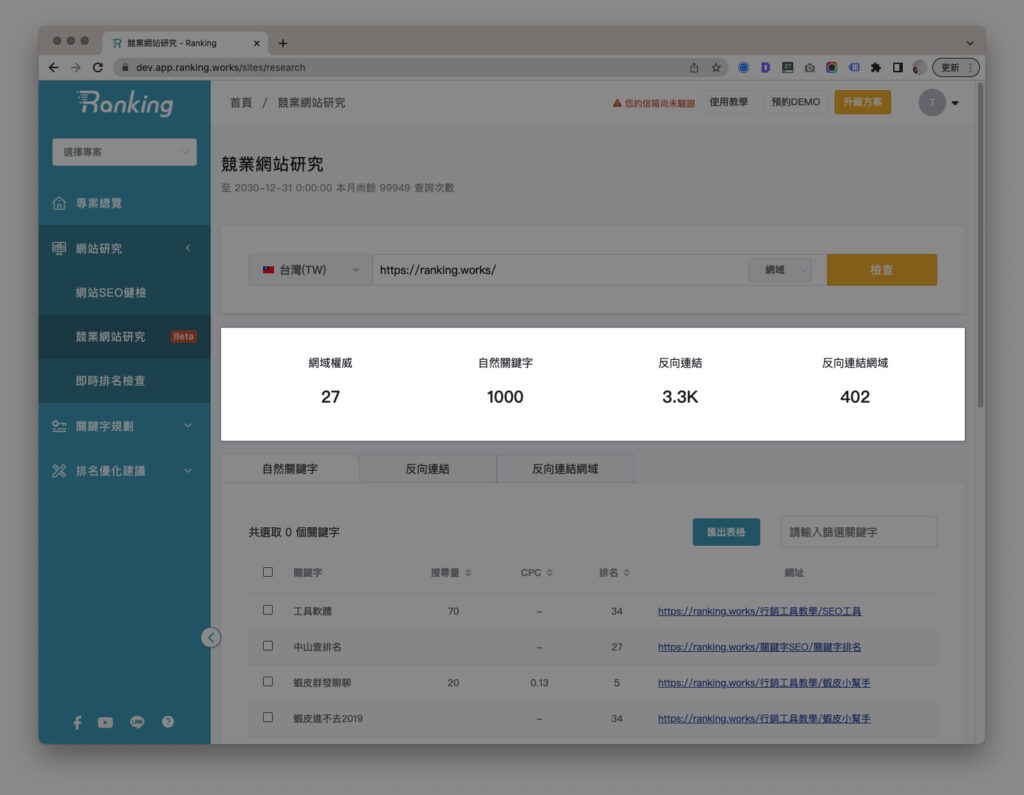Click the Ranking logo in sidebar
Image resolution: width=1024 pixels, height=795 pixels.
pyautogui.click(x=125, y=103)
